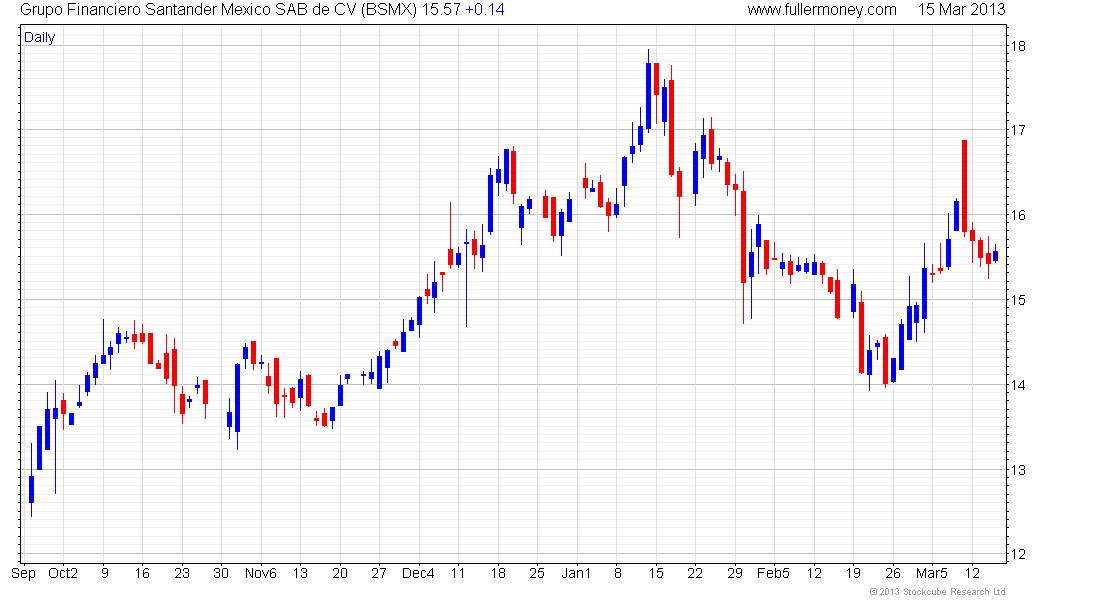Click the y-axis label 17
Viewport: 1100px width, 600px height.
pyautogui.click(x=1018, y=131)
